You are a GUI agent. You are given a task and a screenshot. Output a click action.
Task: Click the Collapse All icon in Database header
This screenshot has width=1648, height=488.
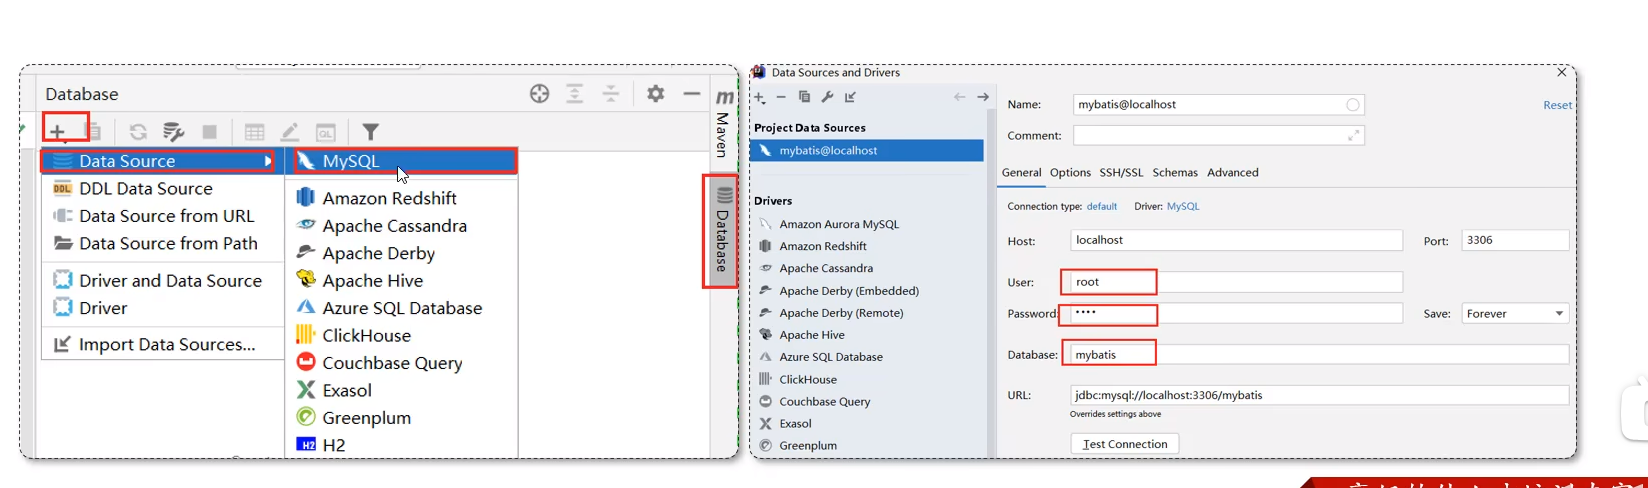[x=611, y=94]
